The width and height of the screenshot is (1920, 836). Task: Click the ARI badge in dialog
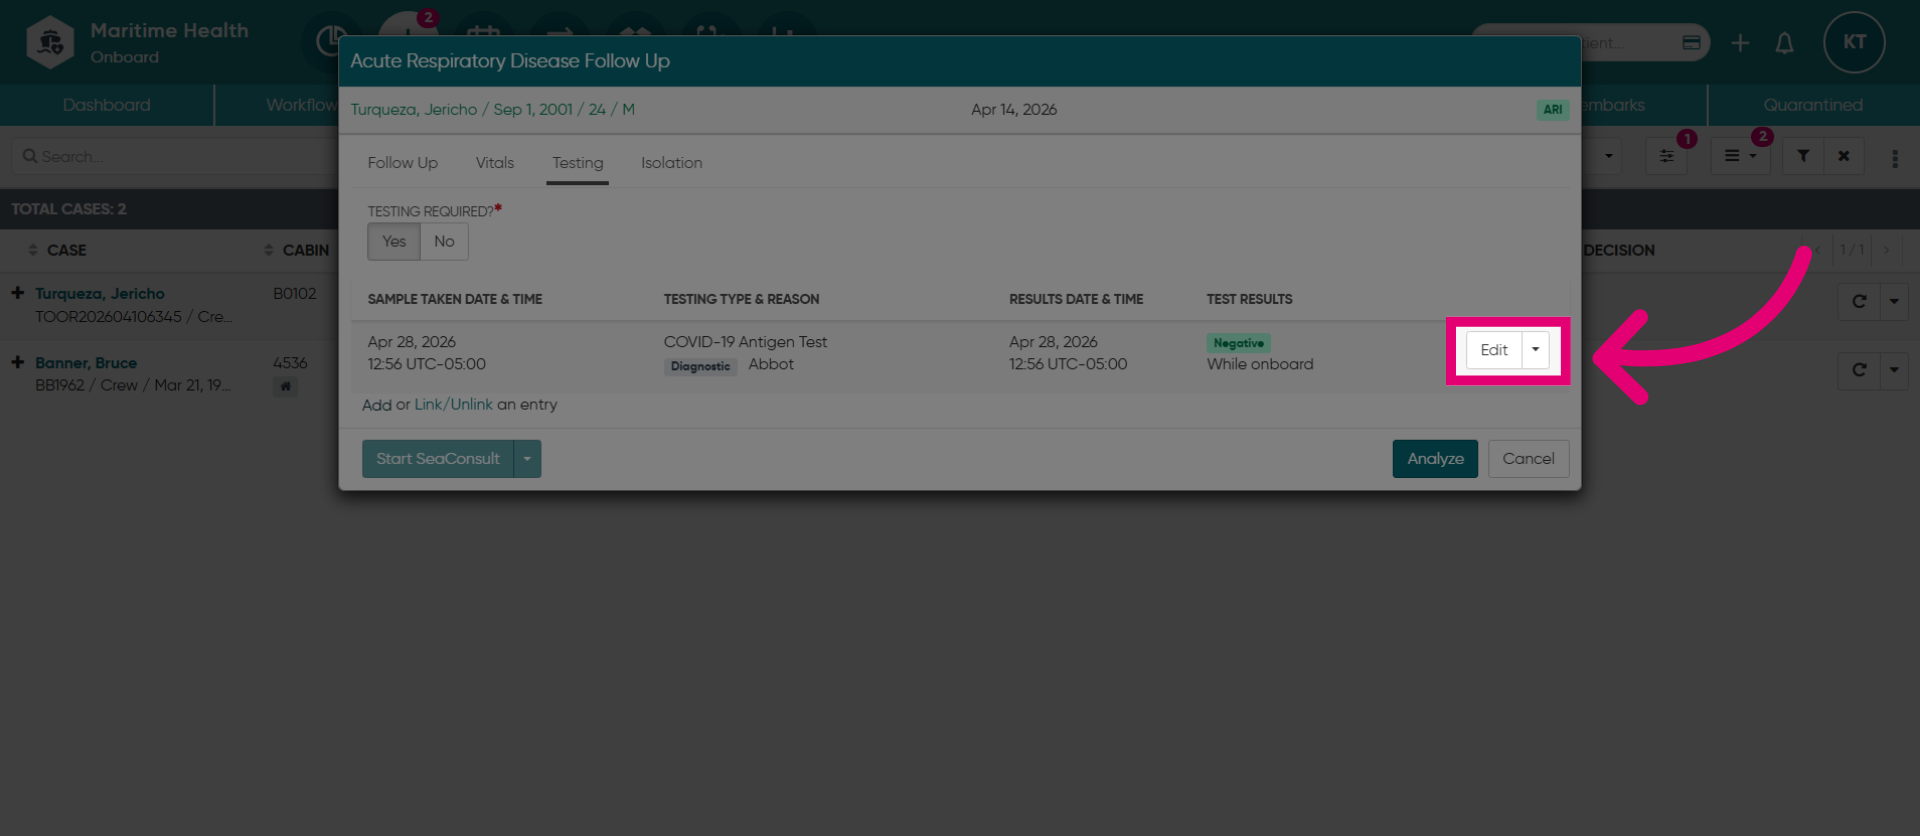coord(1552,110)
